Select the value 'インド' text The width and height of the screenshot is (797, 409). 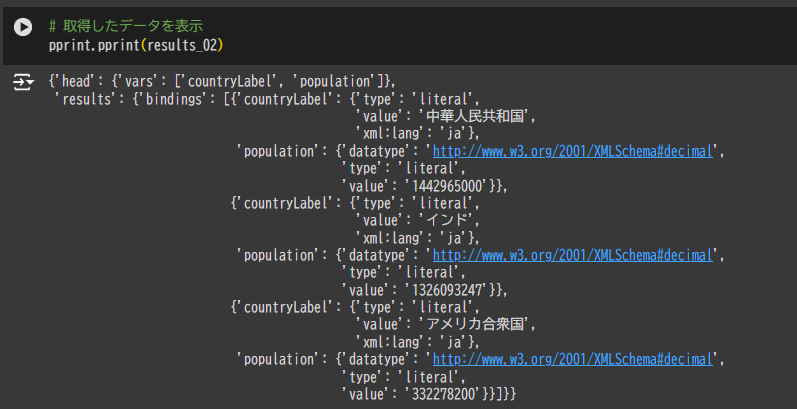(447, 221)
